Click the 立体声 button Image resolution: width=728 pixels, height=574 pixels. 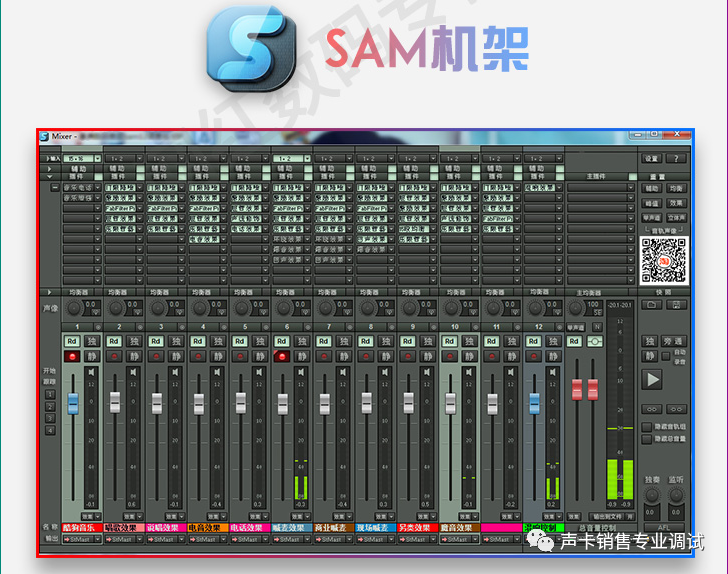click(x=676, y=217)
